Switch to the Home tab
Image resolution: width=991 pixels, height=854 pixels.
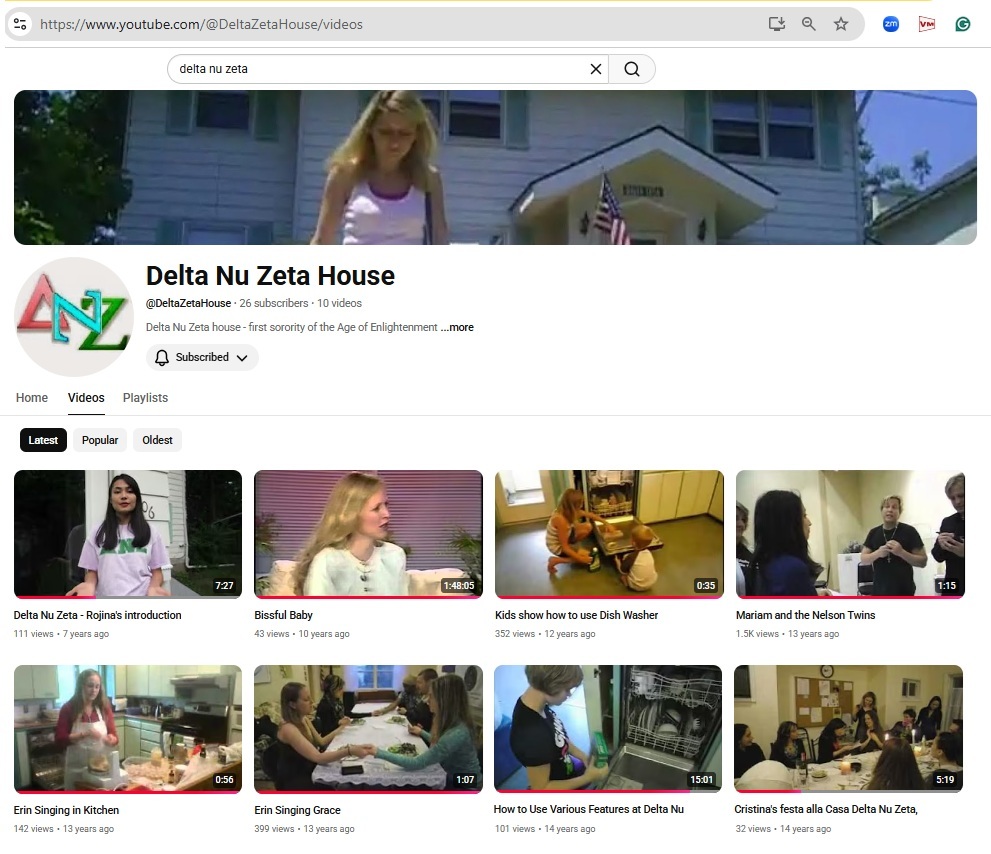[x=32, y=398]
